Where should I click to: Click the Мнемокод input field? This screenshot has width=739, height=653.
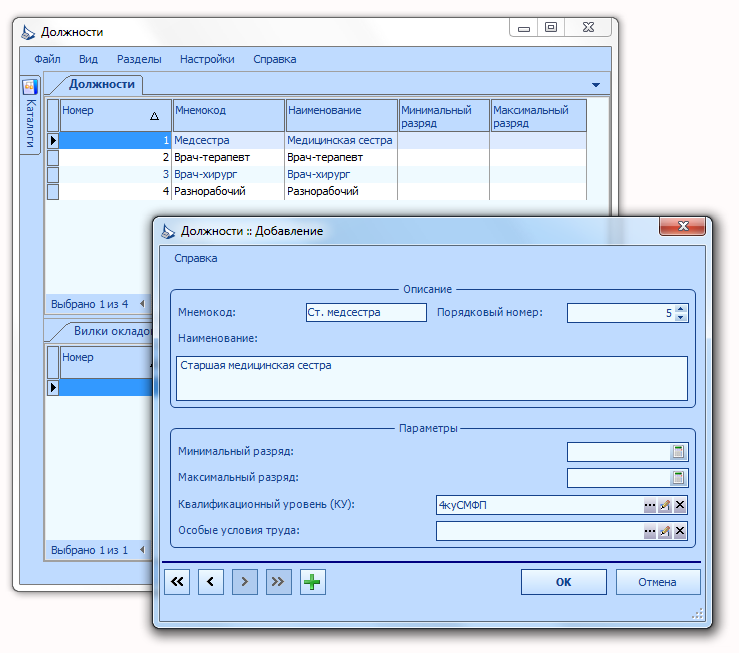[x=366, y=312]
